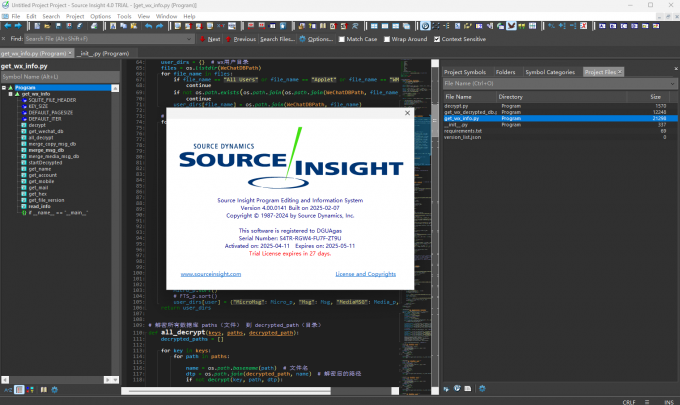680x405 pixels.
Task: Click the red up arrow Previous icon
Action: point(229,39)
